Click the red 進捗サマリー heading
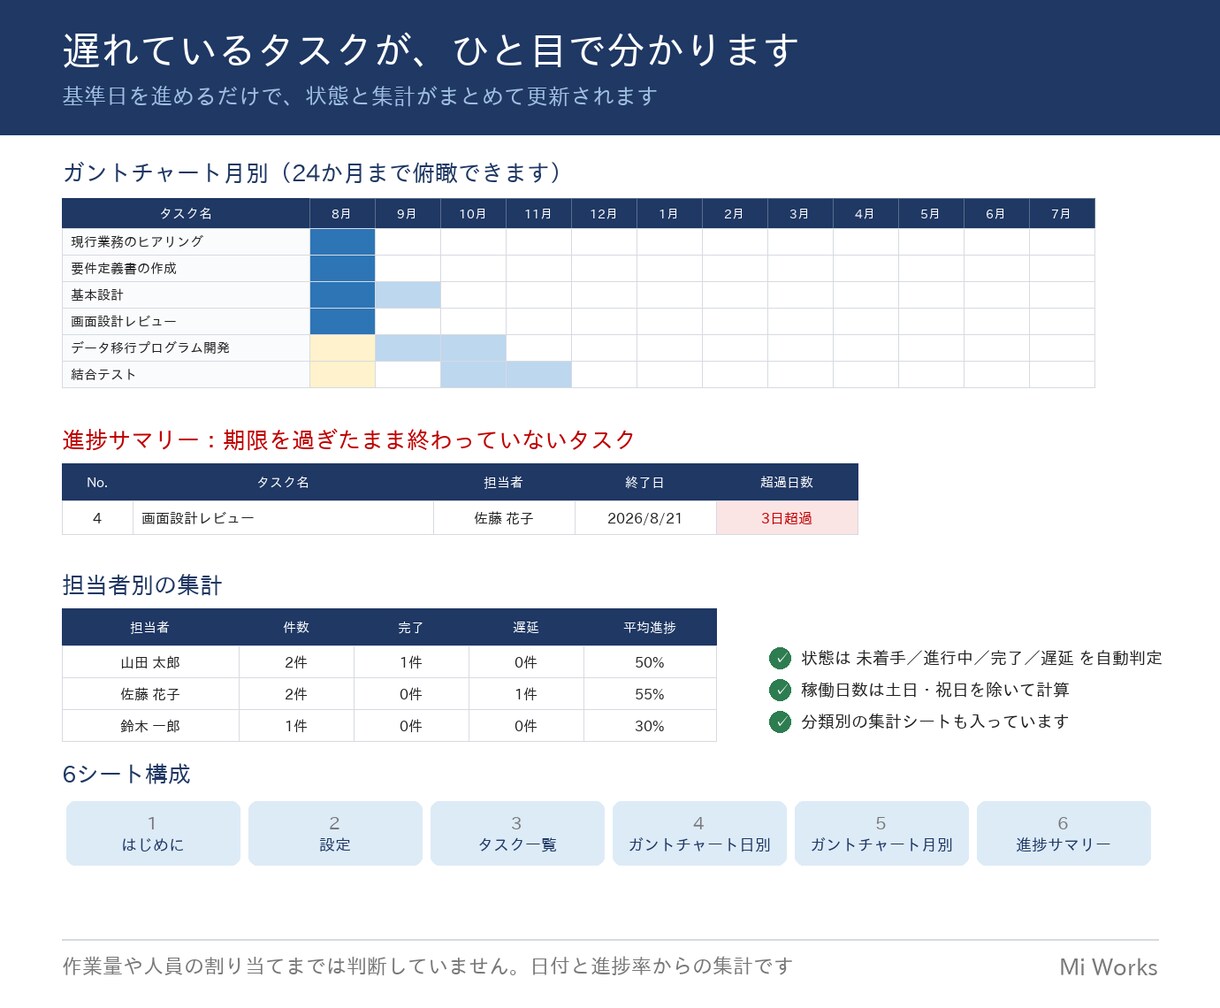This screenshot has height=1008, width=1220. coord(349,440)
